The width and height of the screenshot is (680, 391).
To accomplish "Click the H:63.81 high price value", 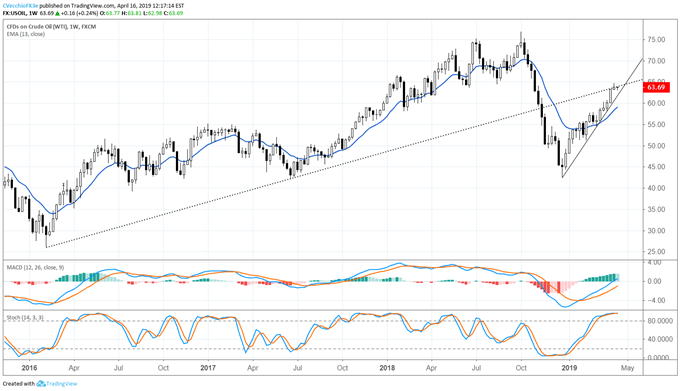I will [131, 13].
